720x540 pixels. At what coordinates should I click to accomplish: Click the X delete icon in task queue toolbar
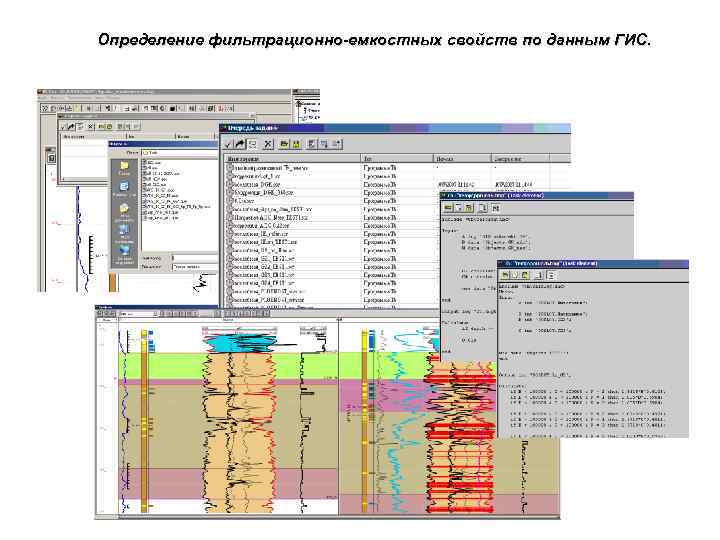tap(268, 144)
